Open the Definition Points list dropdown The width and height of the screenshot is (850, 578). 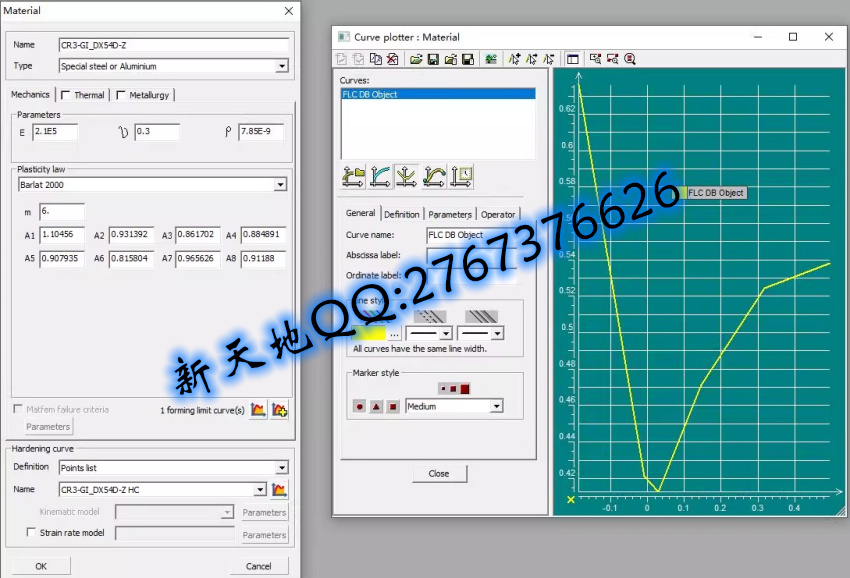click(281, 468)
